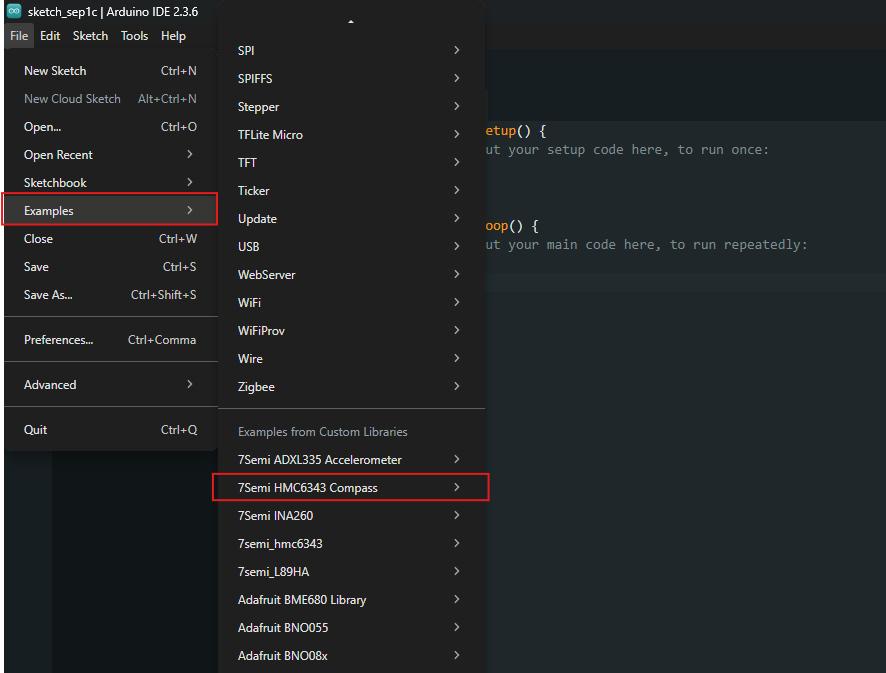Expand SPIFFS examples
886x673 pixels.
(351, 79)
